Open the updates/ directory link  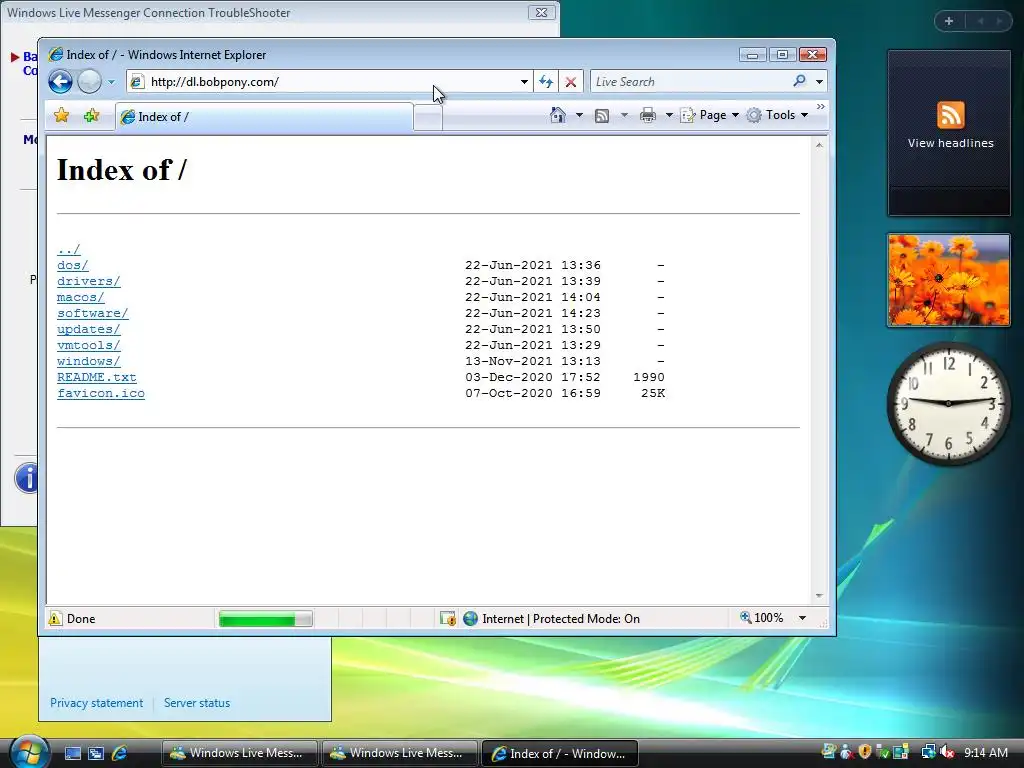tap(88, 329)
